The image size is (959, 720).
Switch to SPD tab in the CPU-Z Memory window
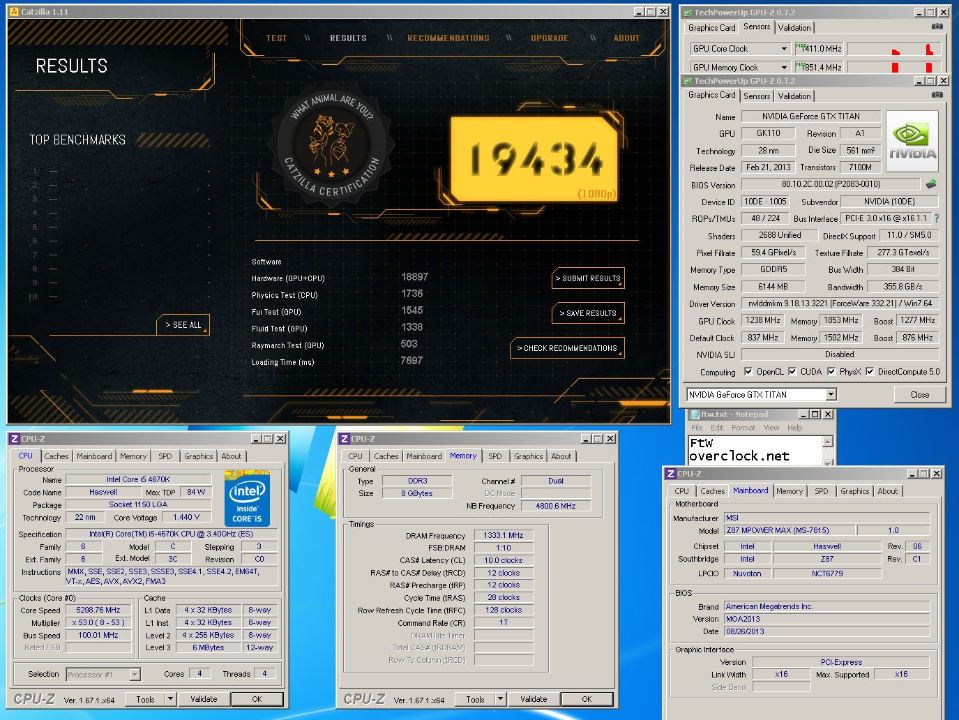(x=495, y=456)
